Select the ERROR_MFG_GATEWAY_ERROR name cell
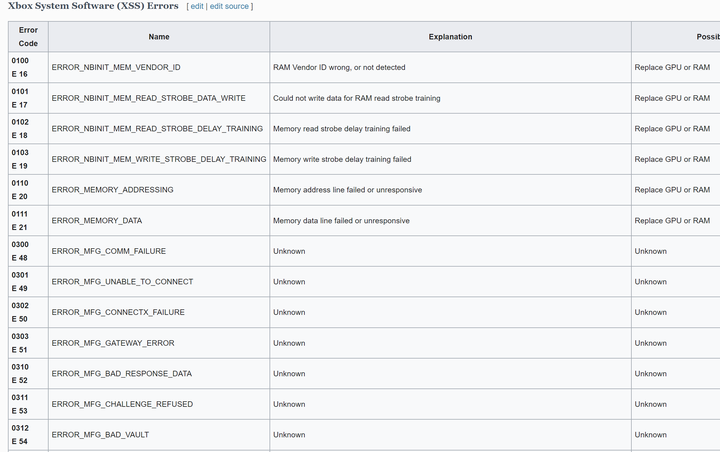Screen dimensions: 720x452 113,343
